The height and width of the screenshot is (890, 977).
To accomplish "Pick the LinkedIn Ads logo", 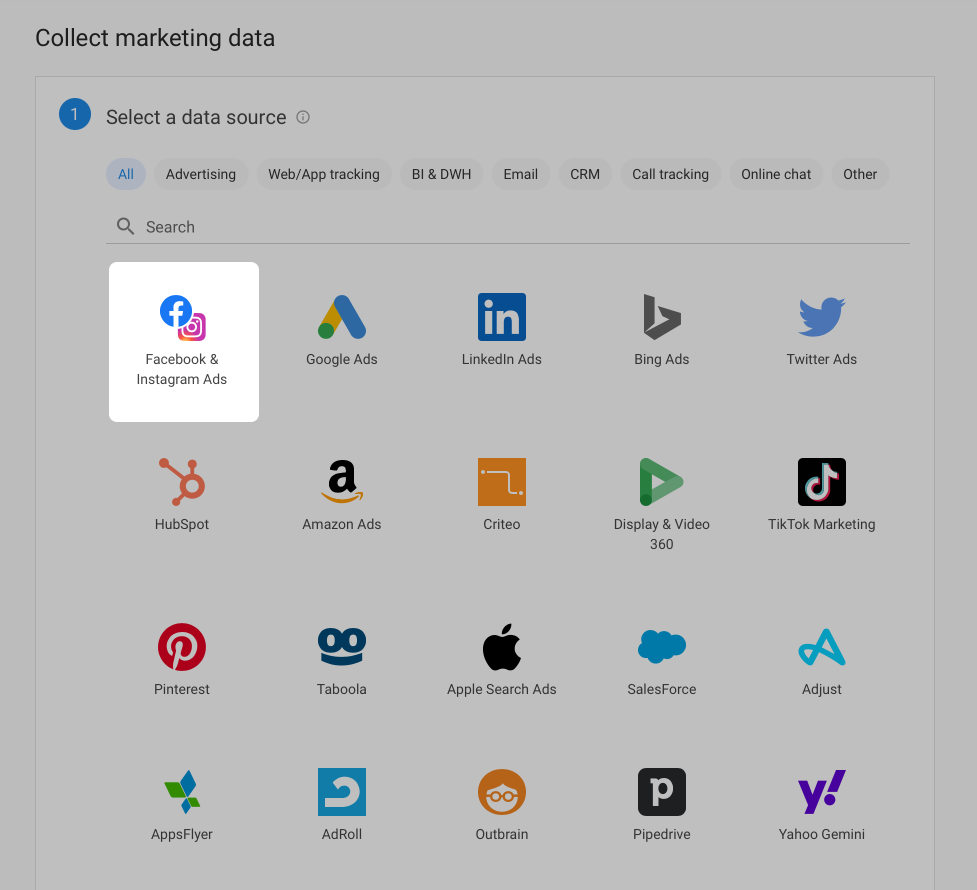I will click(502, 317).
